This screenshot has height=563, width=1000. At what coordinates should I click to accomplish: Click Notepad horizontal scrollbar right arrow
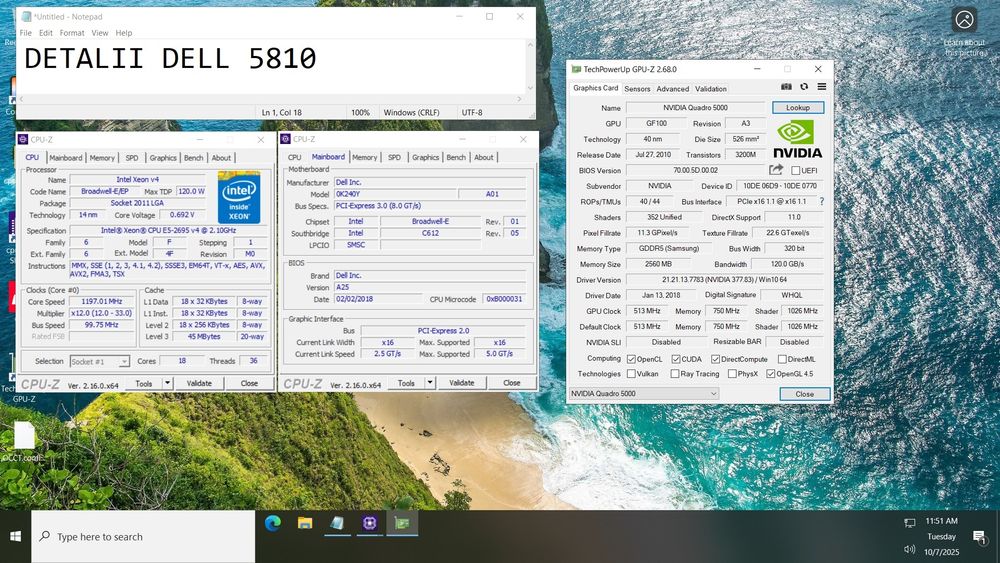click(519, 99)
